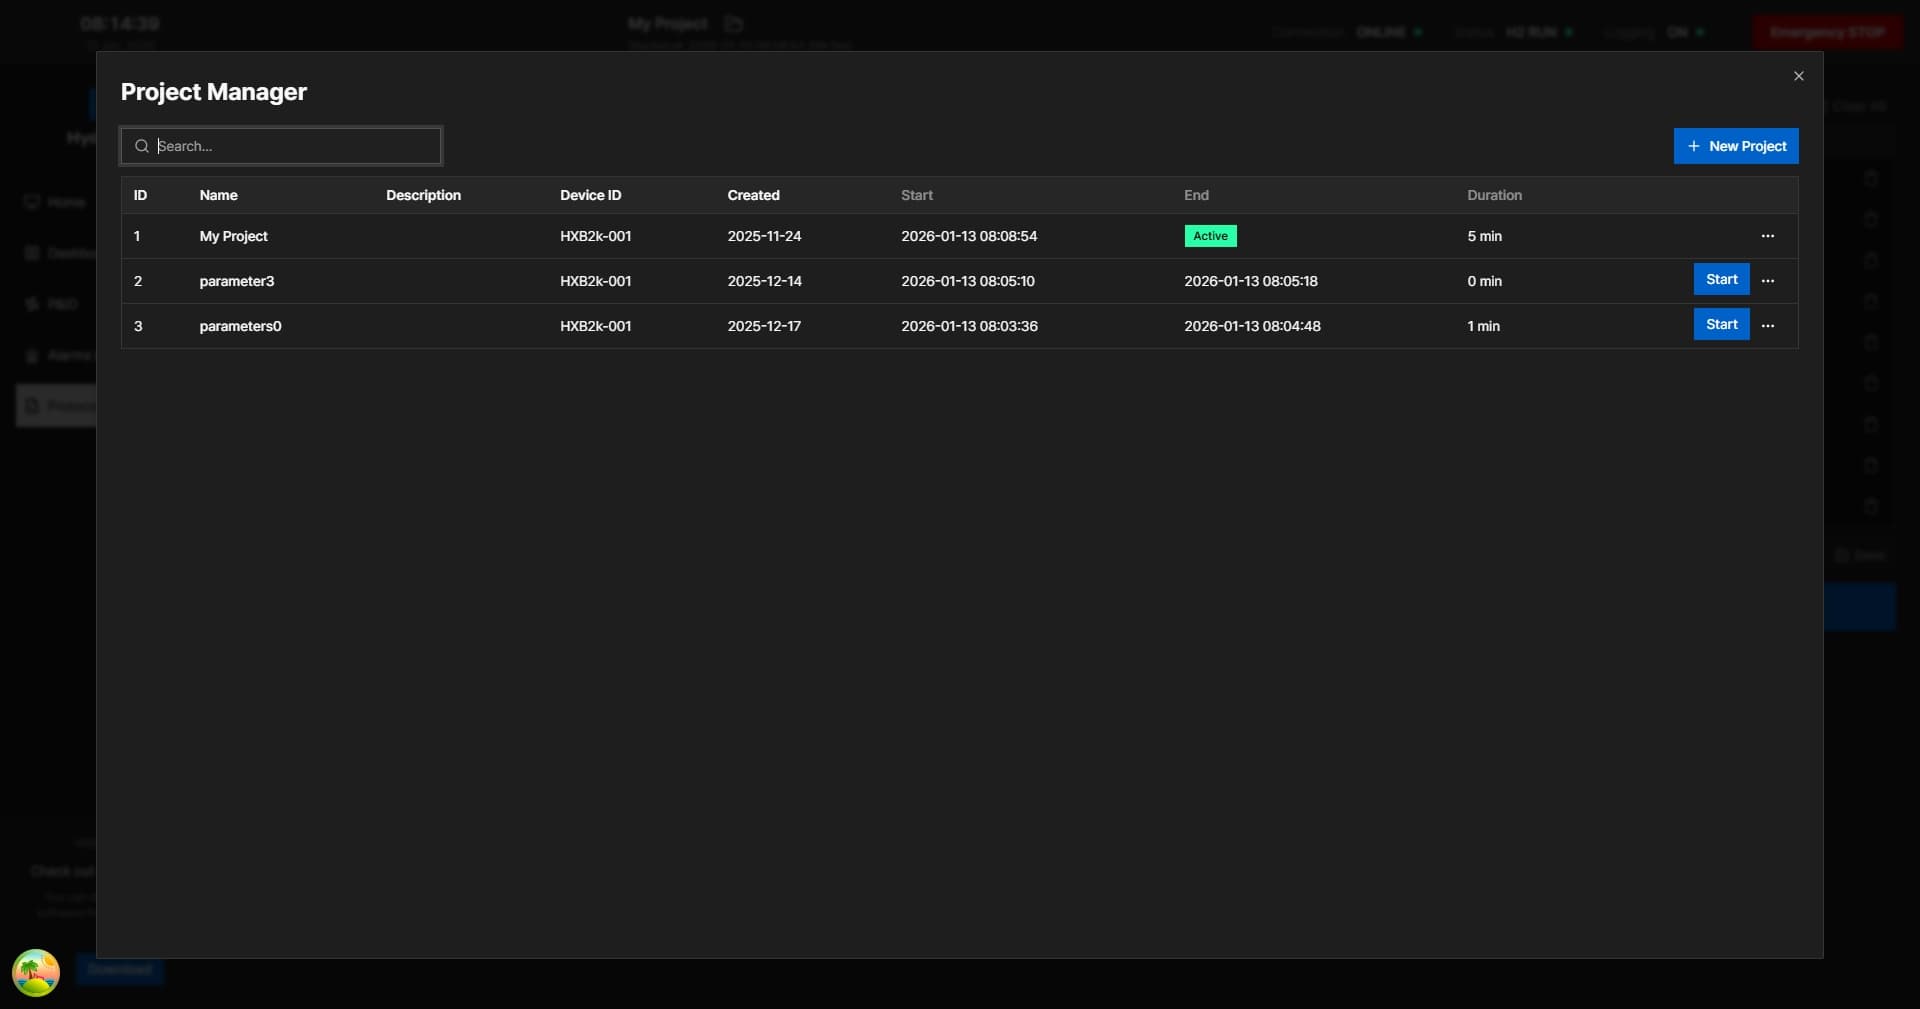Click the magnifier icon in search box
Viewport: 1920px width, 1009px height.
point(142,146)
